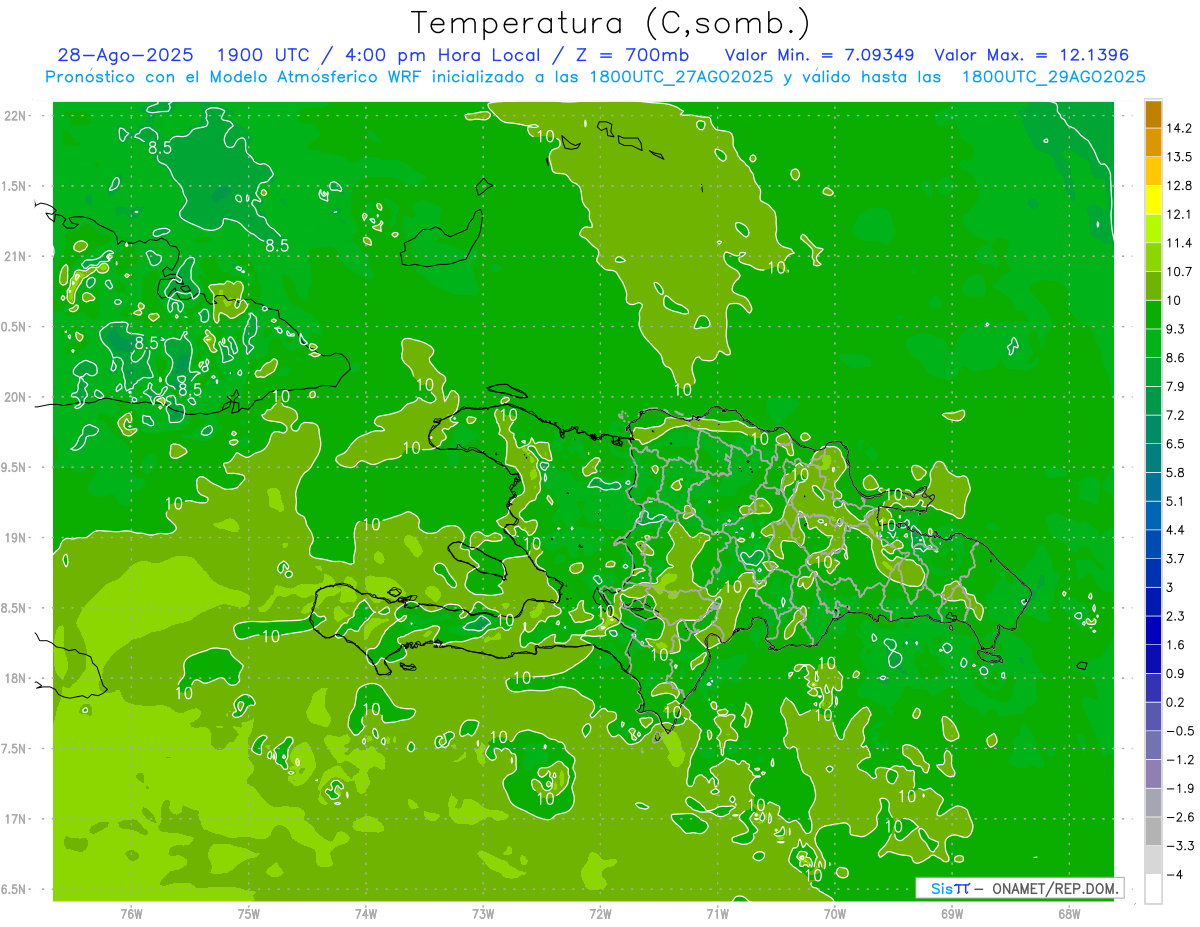Screen dimensions: 1200x927
Task: Click the yellow swatch between 12.8 and 12.1
Action: pyautogui.click(x=1153, y=200)
